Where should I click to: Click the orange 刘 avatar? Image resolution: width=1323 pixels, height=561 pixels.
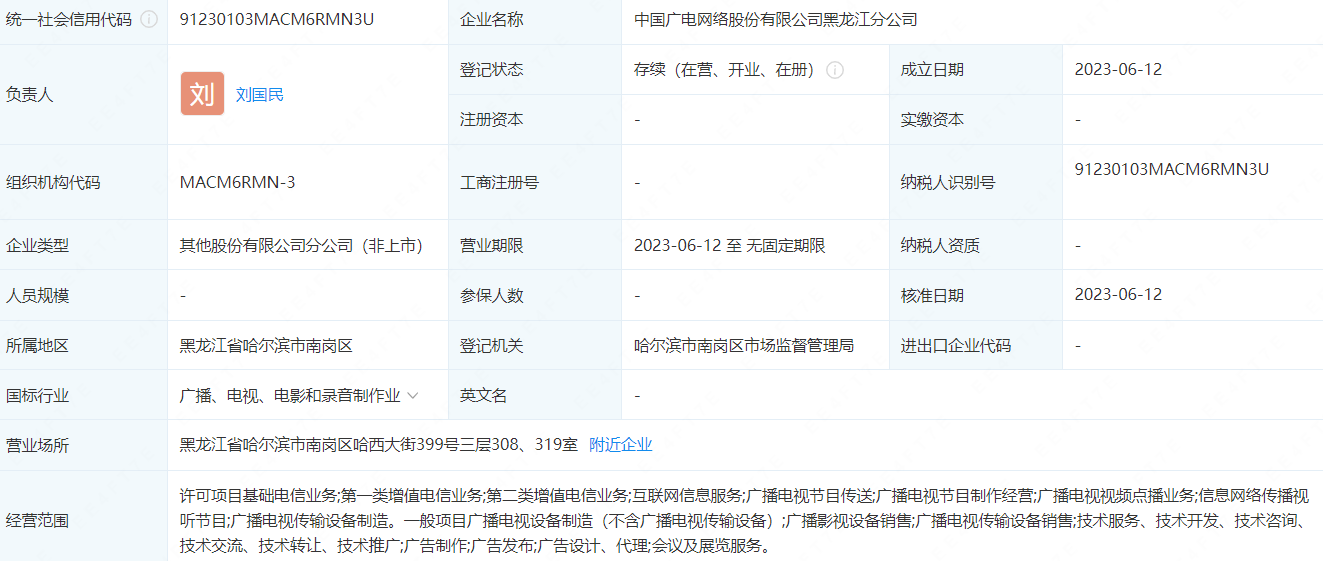202,94
